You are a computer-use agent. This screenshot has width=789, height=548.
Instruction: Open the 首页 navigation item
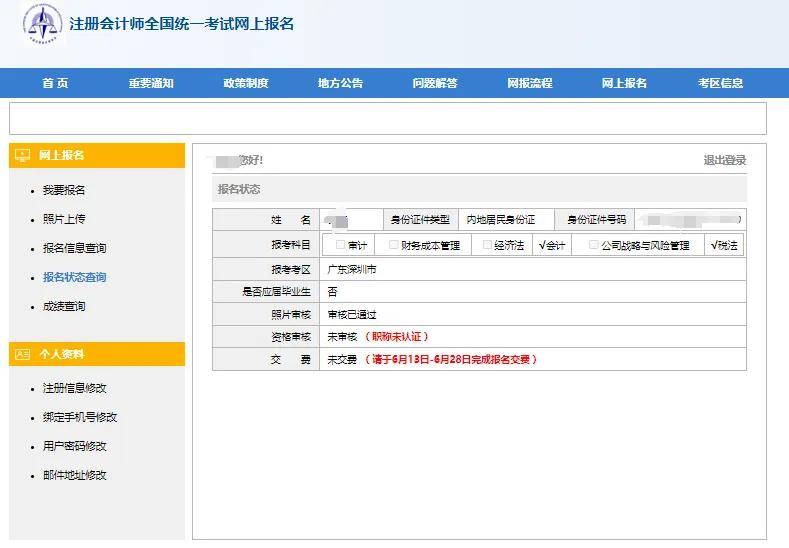click(55, 83)
